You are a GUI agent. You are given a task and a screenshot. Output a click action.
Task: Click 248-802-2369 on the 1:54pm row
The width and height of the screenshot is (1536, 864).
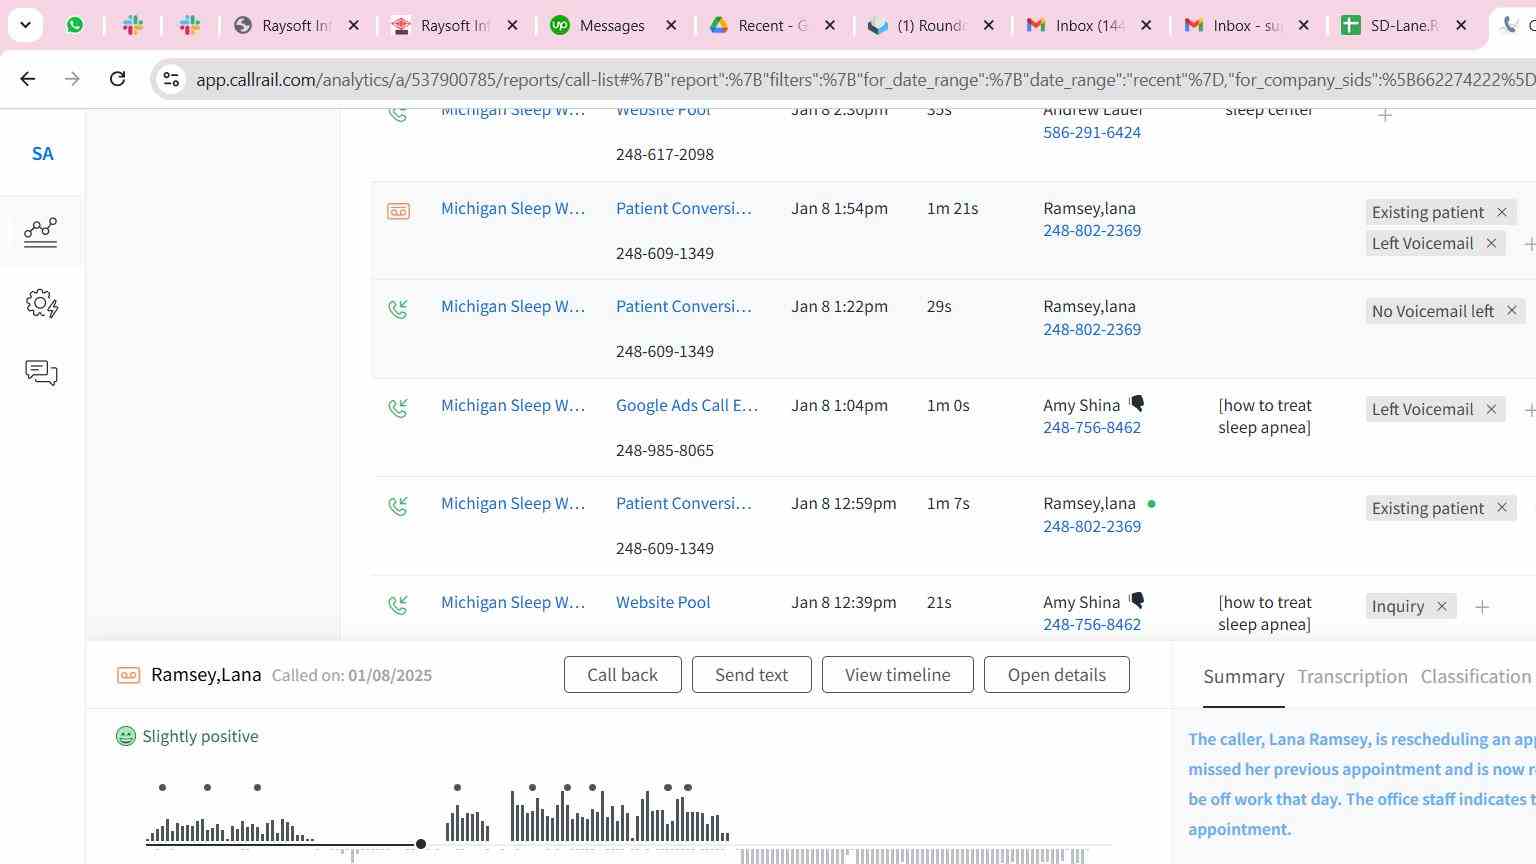(1092, 230)
